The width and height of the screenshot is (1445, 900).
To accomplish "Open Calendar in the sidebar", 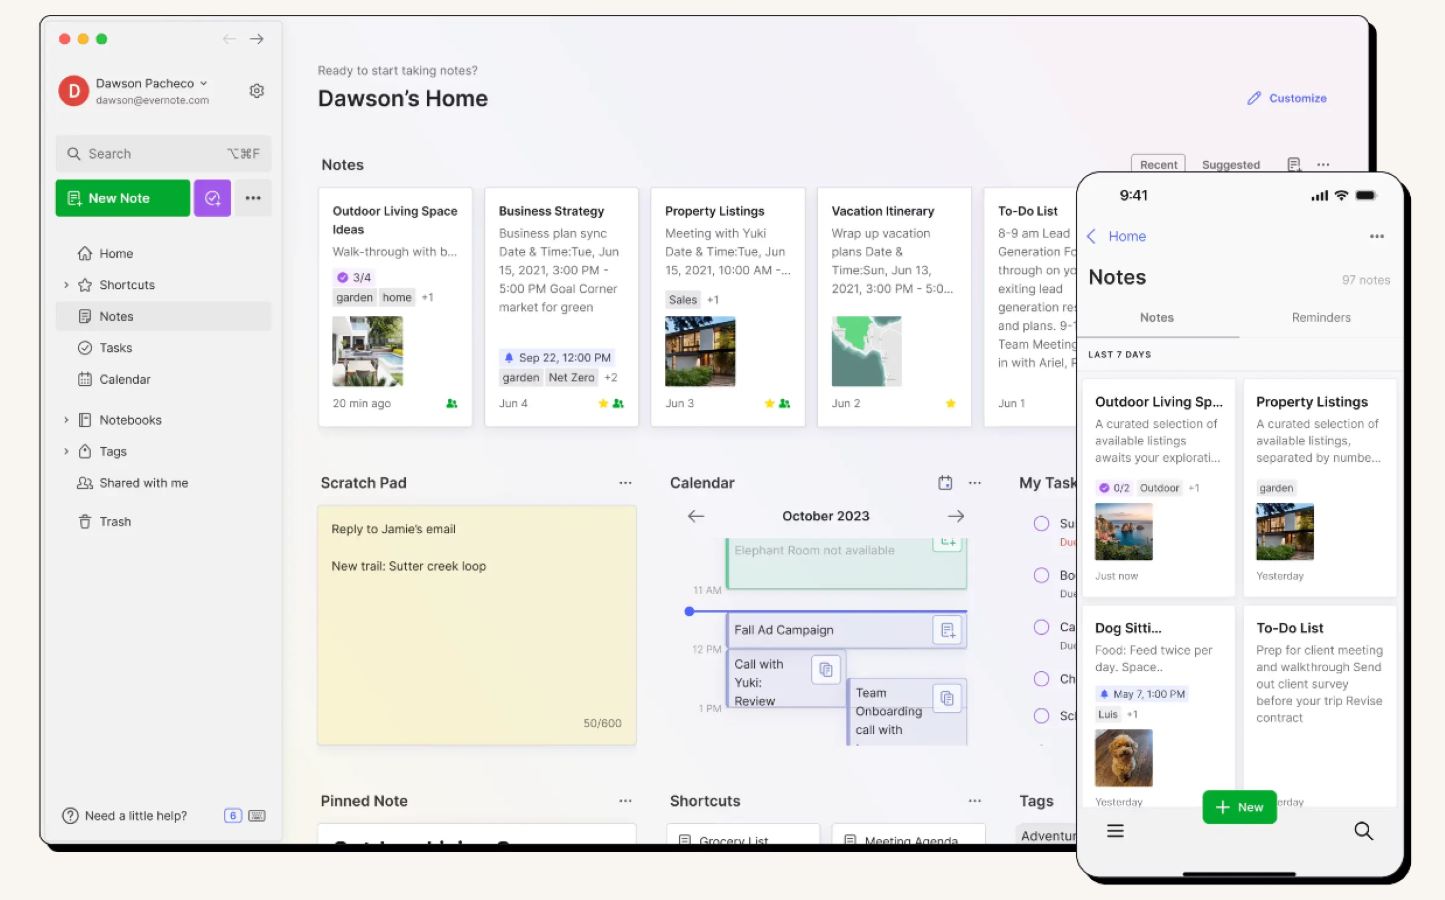I will click(163, 379).
